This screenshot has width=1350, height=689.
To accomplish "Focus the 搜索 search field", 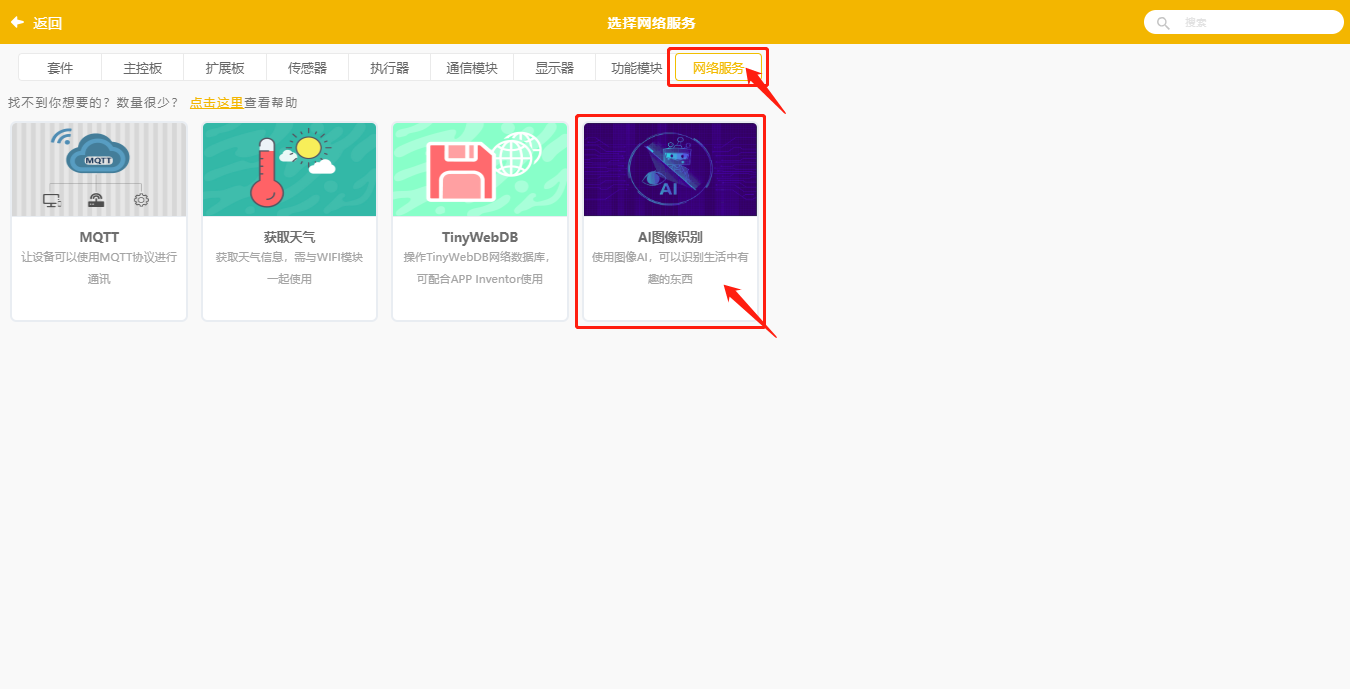I will coord(1243,22).
